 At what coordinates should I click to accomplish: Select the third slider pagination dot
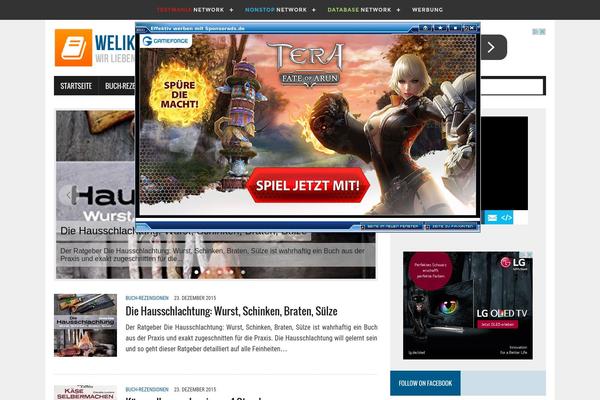tap(220, 272)
